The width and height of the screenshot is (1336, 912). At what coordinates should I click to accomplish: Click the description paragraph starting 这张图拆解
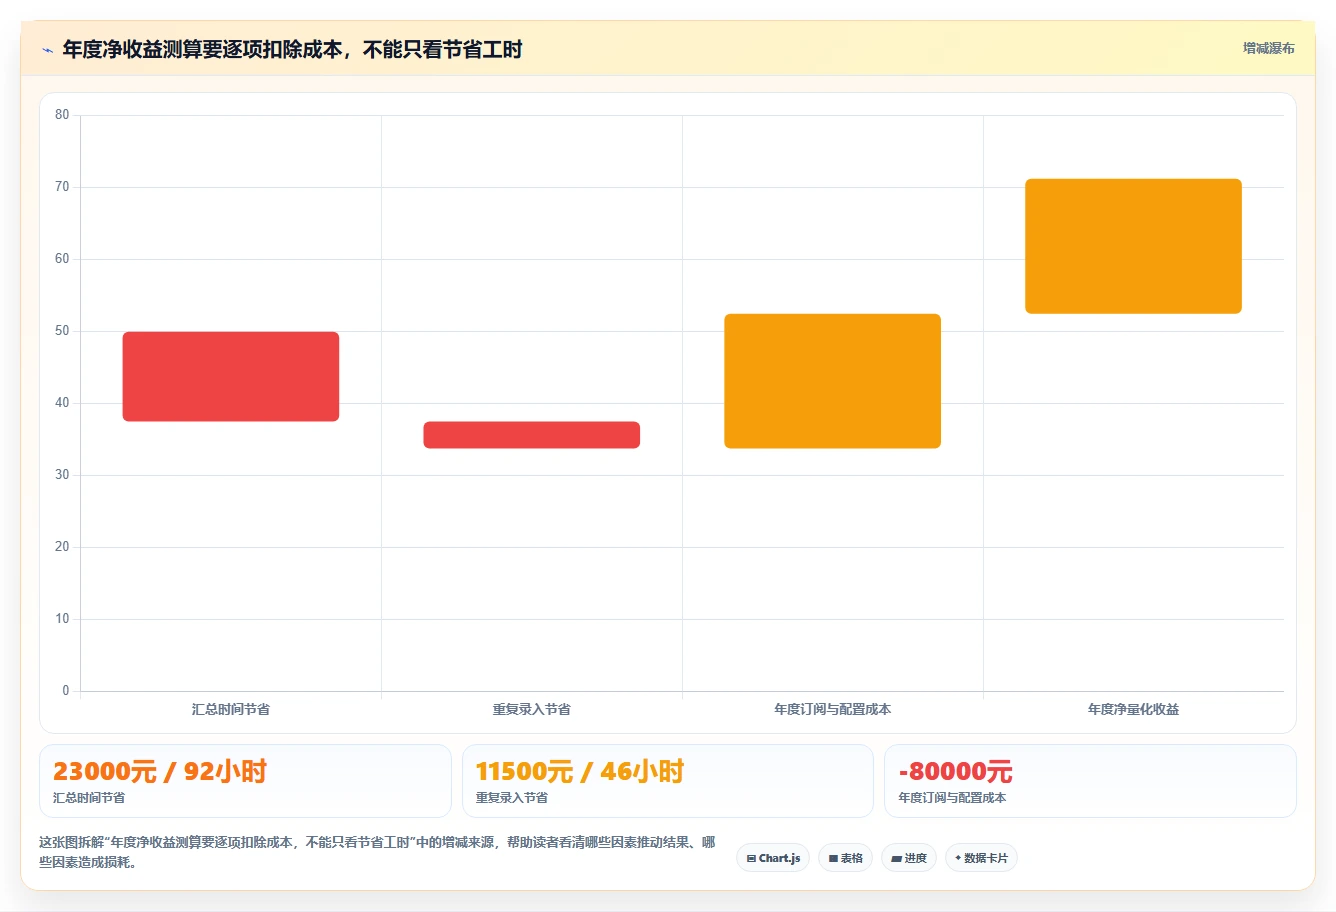tap(377, 852)
